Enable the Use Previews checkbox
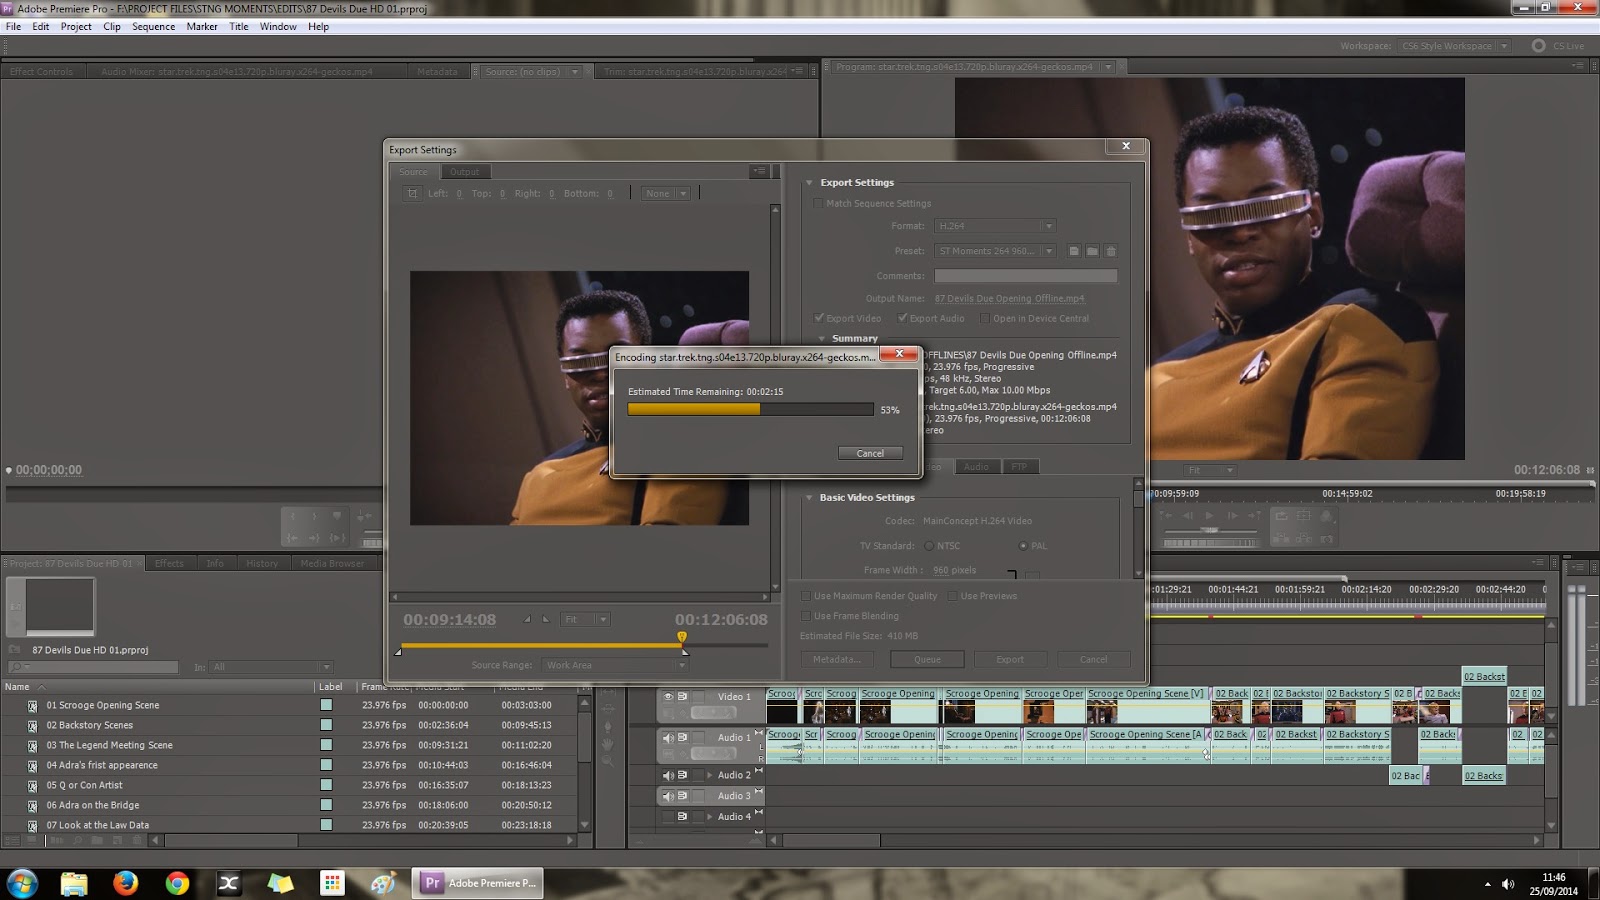1600x900 pixels. (952, 596)
